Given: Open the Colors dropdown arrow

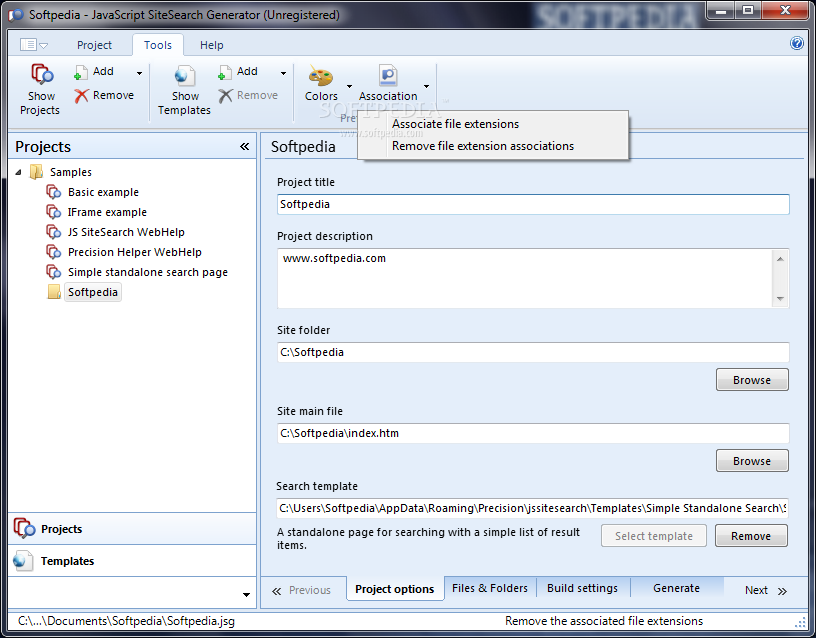Looking at the screenshot, I should (x=349, y=86).
